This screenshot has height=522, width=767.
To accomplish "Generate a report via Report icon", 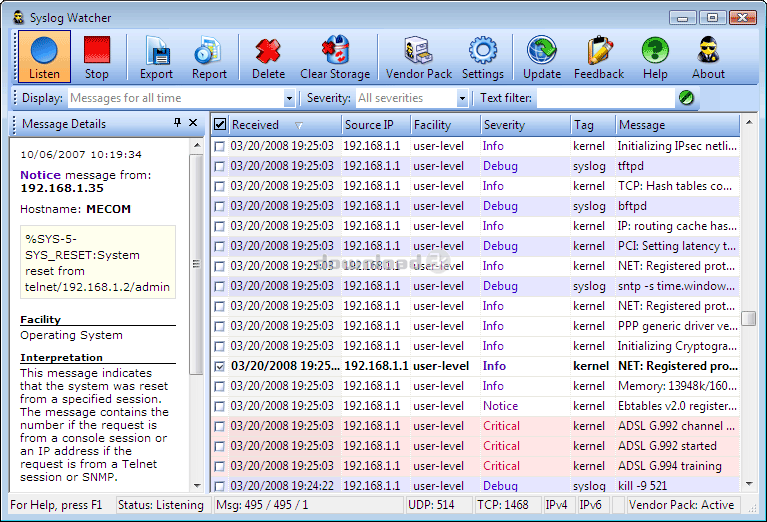I will pyautogui.click(x=209, y=56).
